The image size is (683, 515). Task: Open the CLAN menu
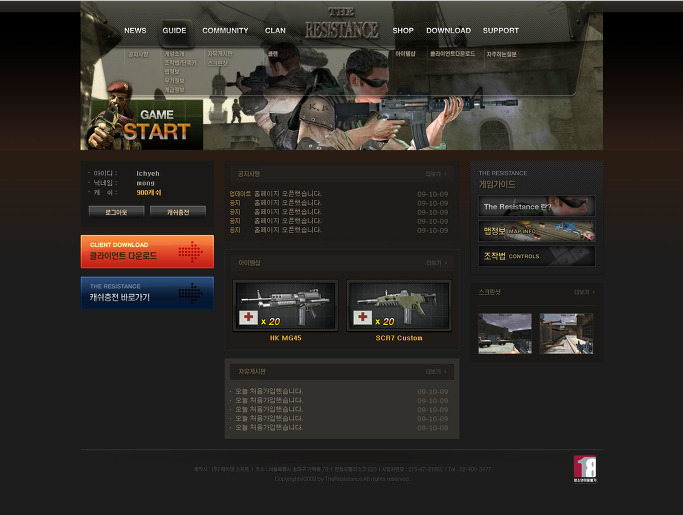[275, 30]
